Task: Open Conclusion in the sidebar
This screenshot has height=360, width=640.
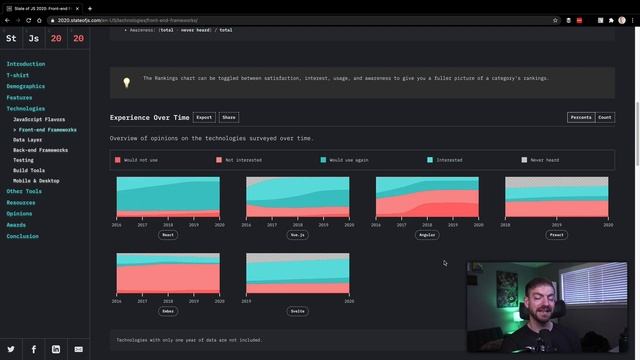Action: (22, 236)
